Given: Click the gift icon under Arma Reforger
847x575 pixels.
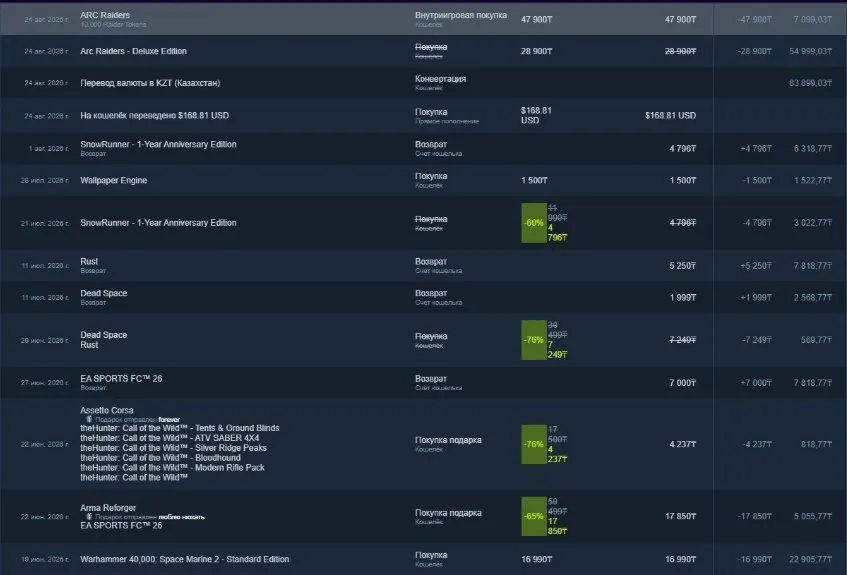Looking at the screenshot, I should tap(89, 517).
